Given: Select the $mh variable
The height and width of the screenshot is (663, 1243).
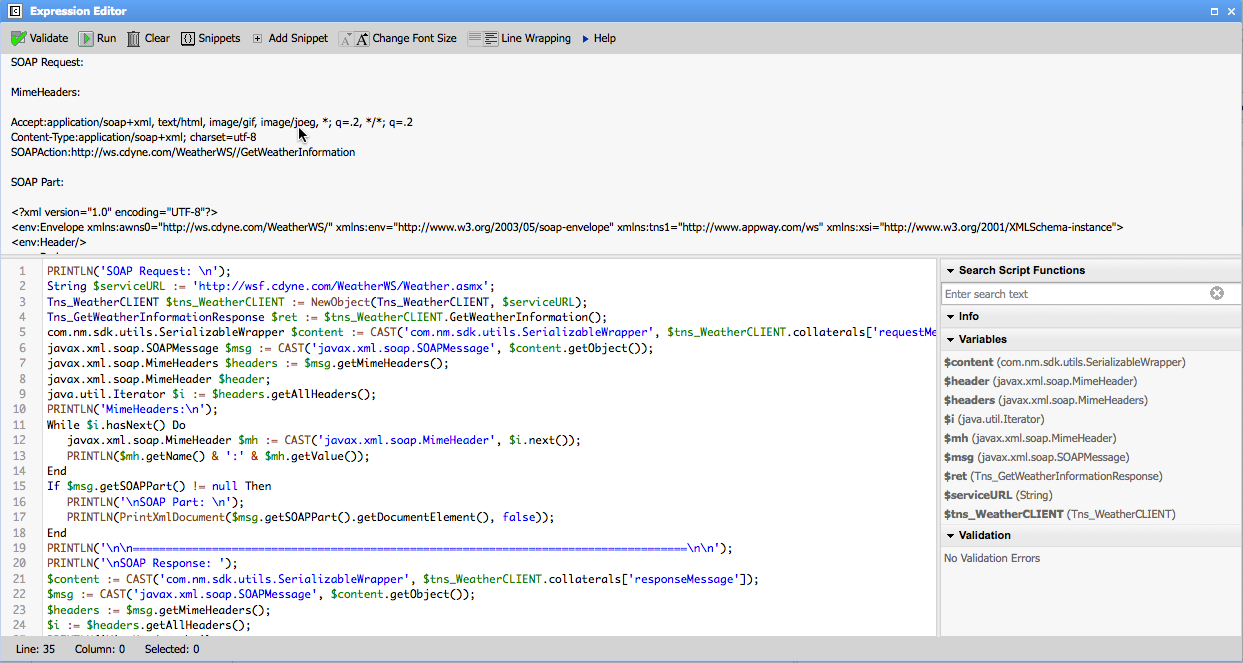Looking at the screenshot, I should [1030, 438].
